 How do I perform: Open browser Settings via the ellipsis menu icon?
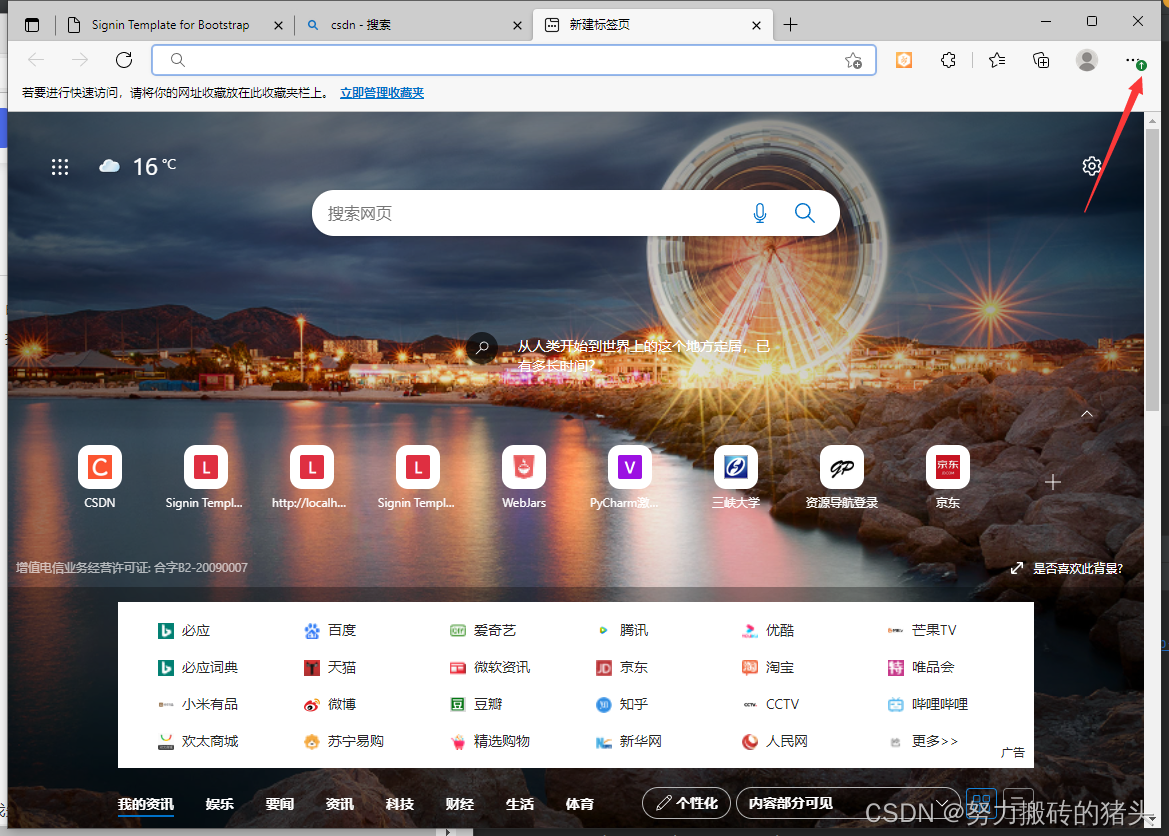pyautogui.click(x=1133, y=60)
